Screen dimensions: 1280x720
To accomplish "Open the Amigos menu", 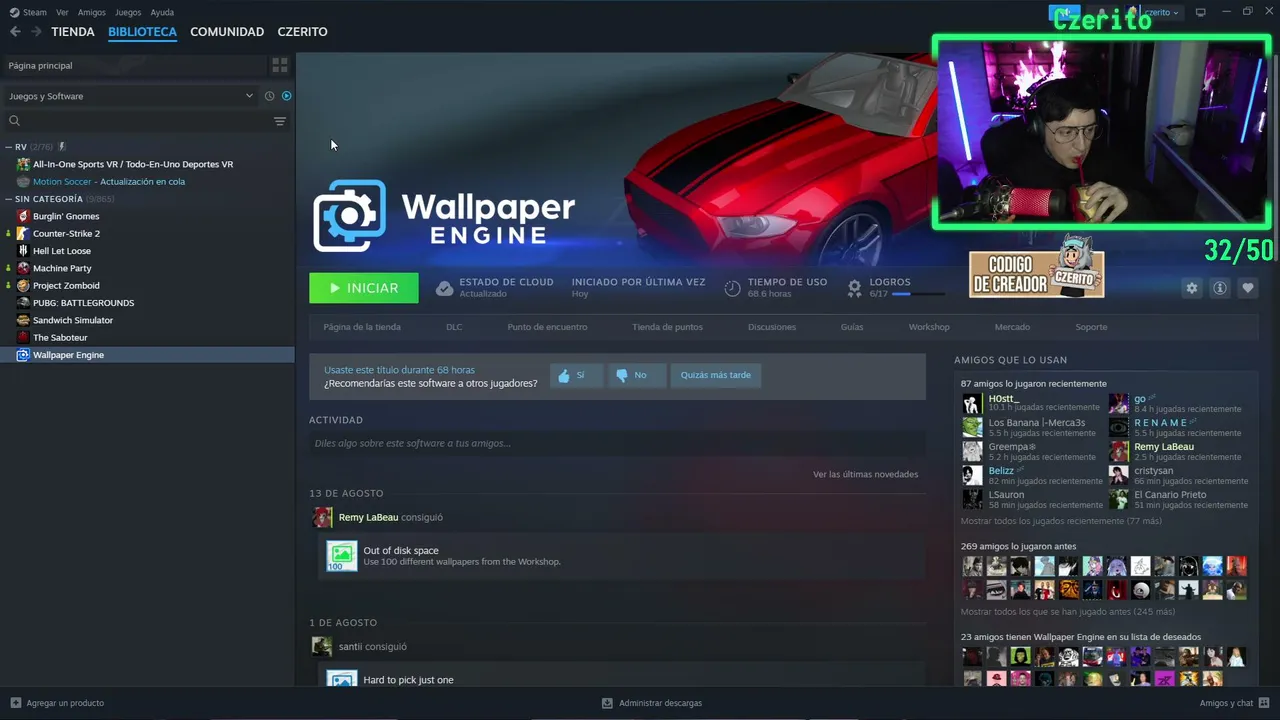I will (92, 12).
